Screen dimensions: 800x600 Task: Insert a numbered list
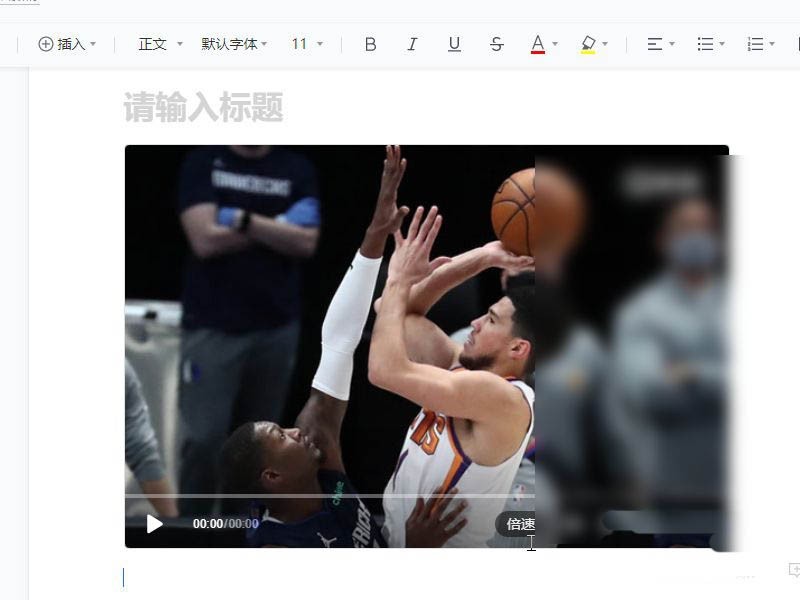coord(755,44)
